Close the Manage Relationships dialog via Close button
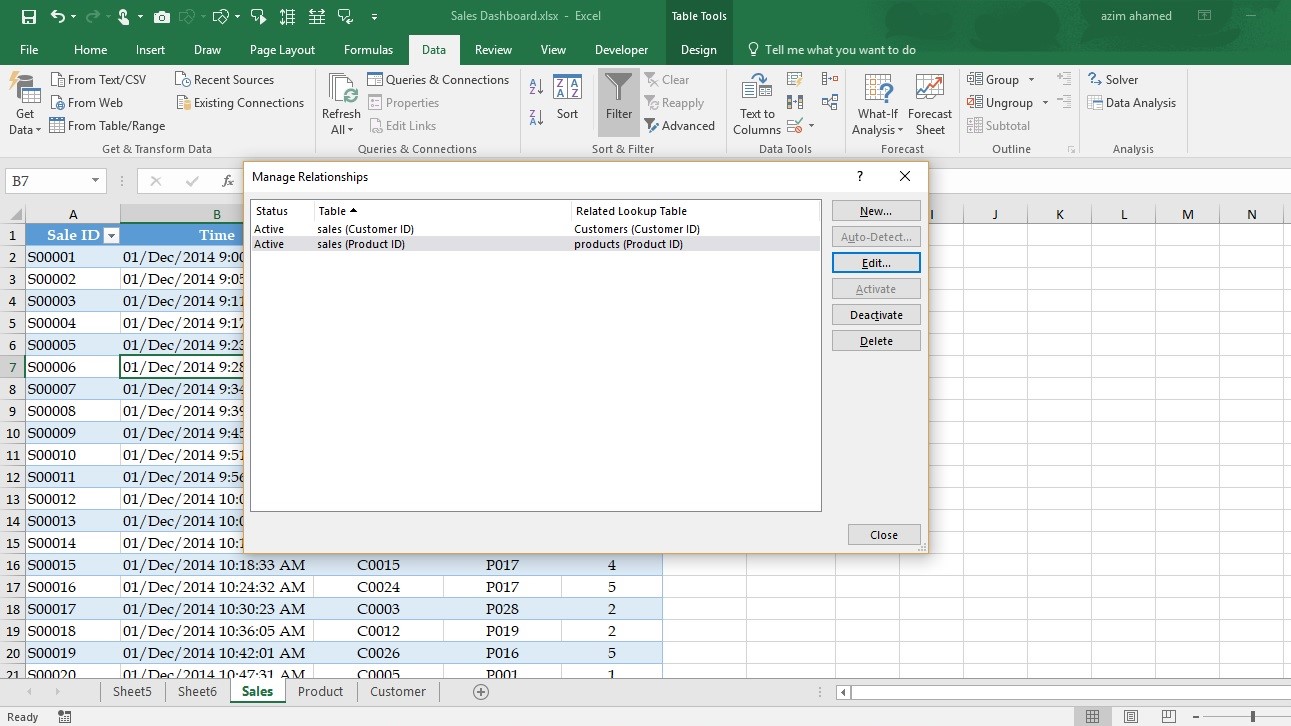This screenshot has width=1291, height=726. (x=884, y=535)
